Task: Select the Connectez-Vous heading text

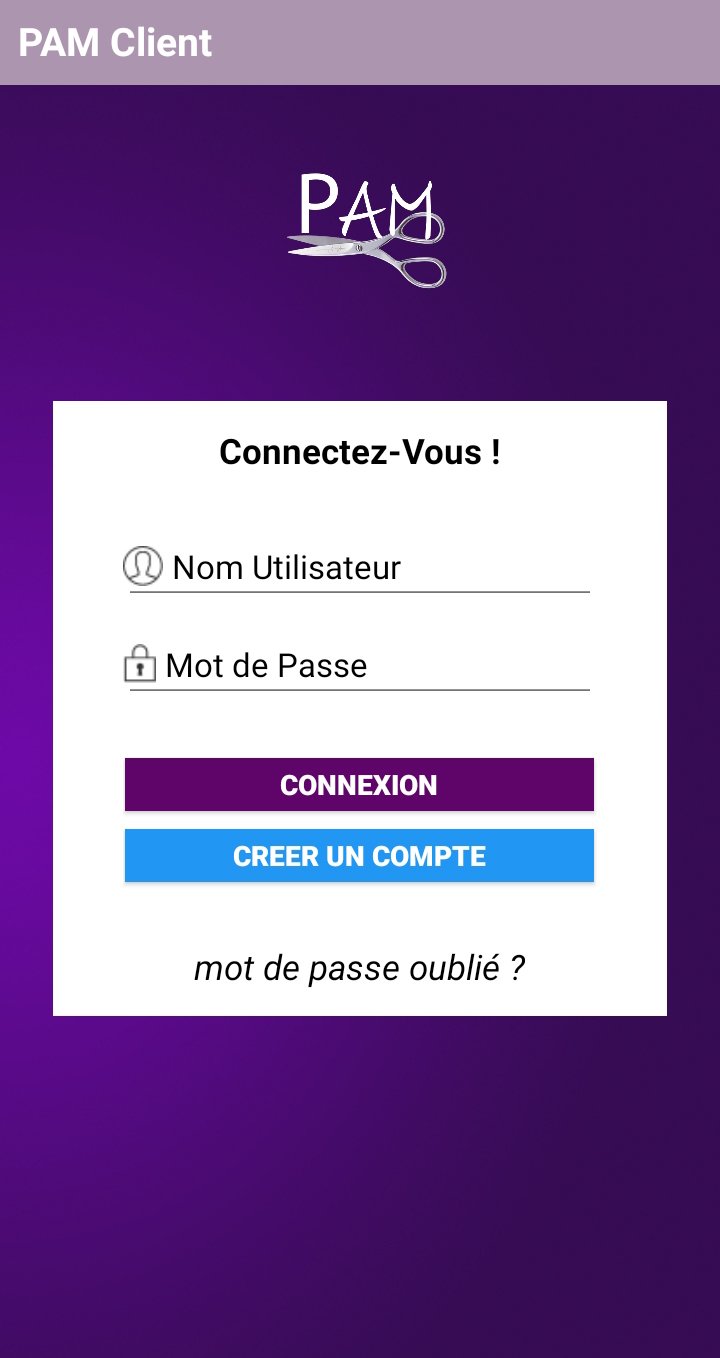Action: click(x=360, y=452)
